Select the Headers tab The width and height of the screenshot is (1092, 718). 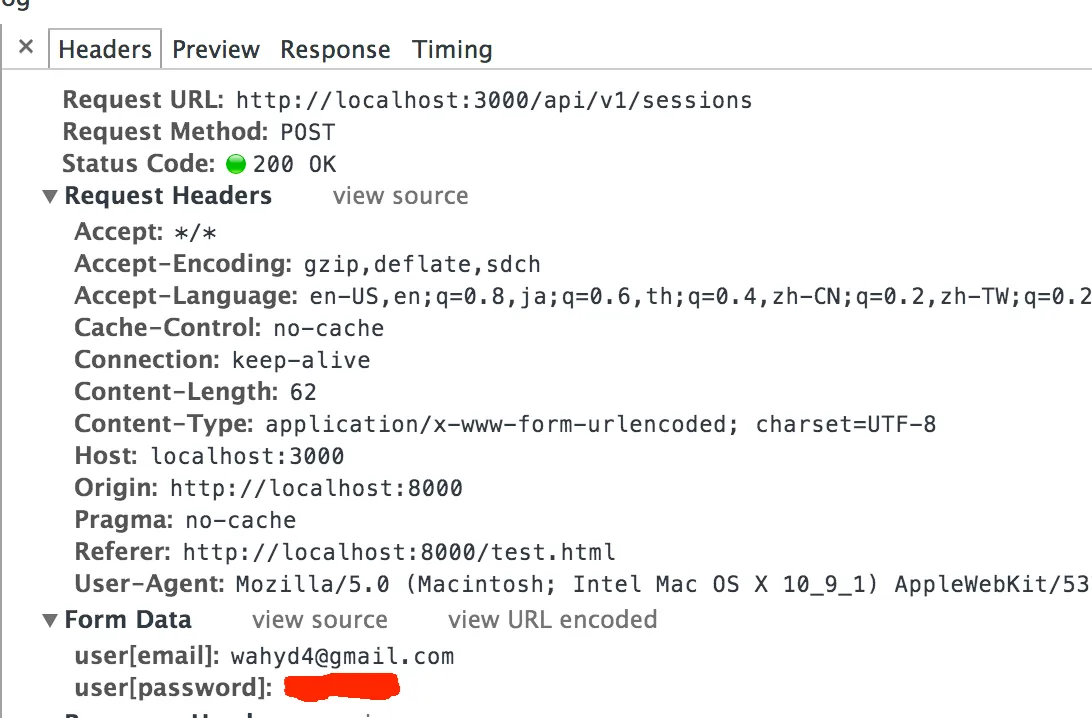[x=105, y=49]
